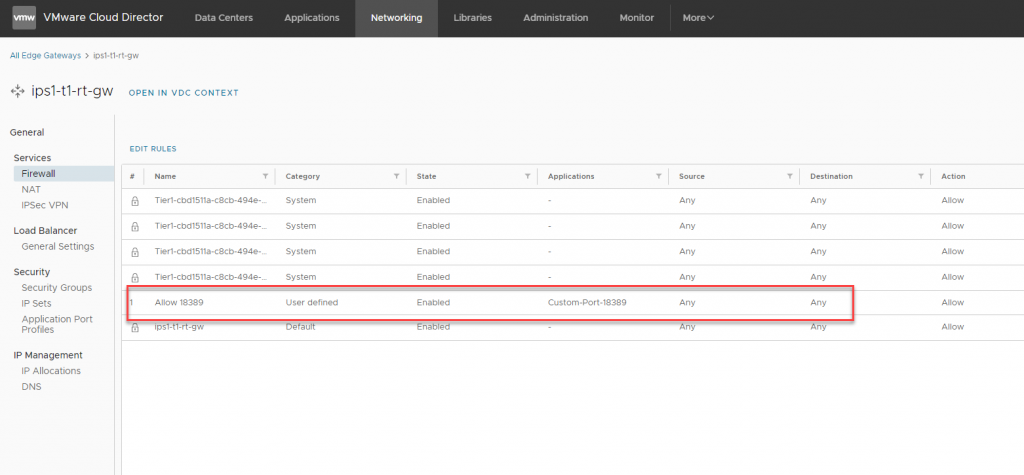This screenshot has width=1024, height=475.
Task: Click the Category column filter icon
Action: click(x=396, y=176)
